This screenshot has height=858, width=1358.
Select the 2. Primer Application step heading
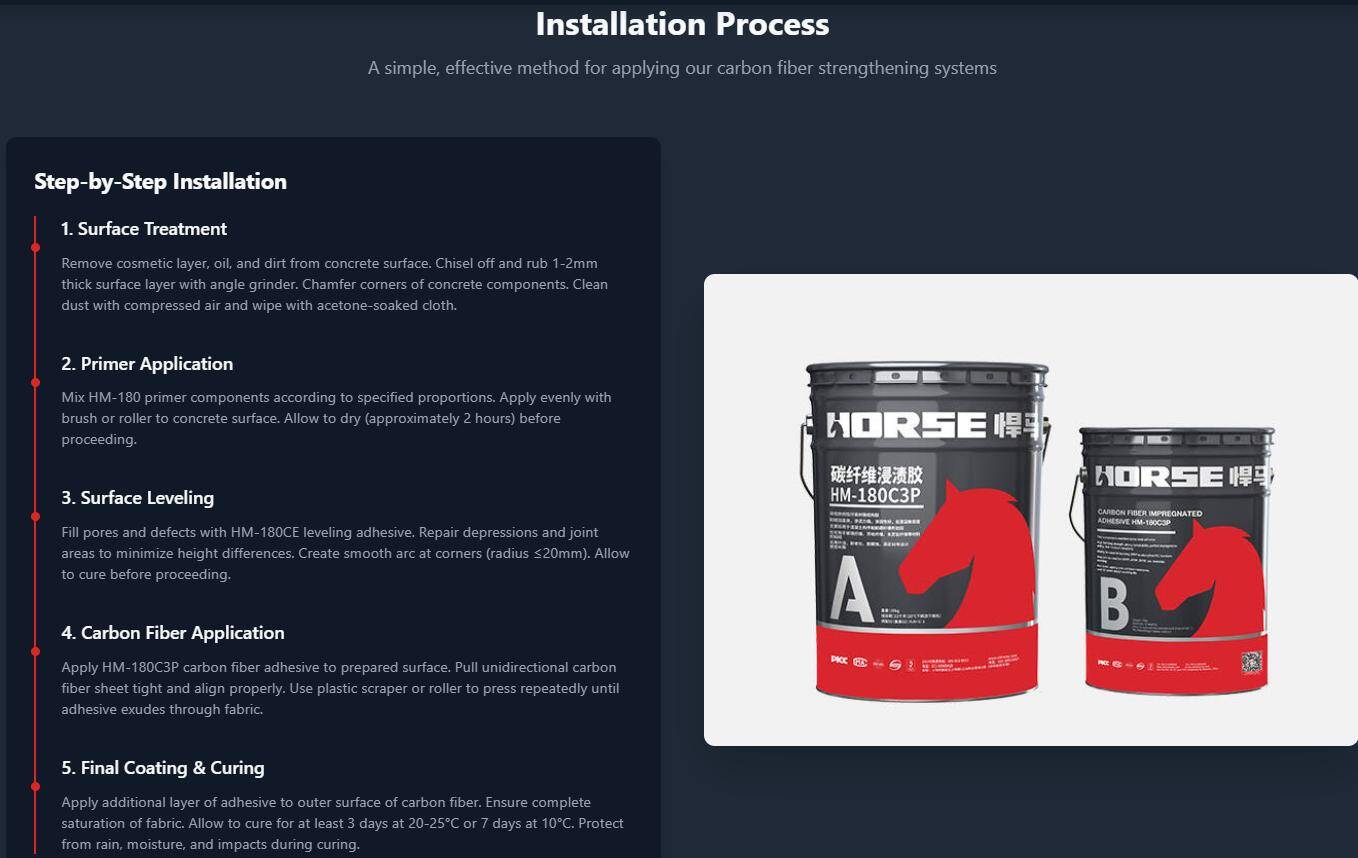pos(147,364)
